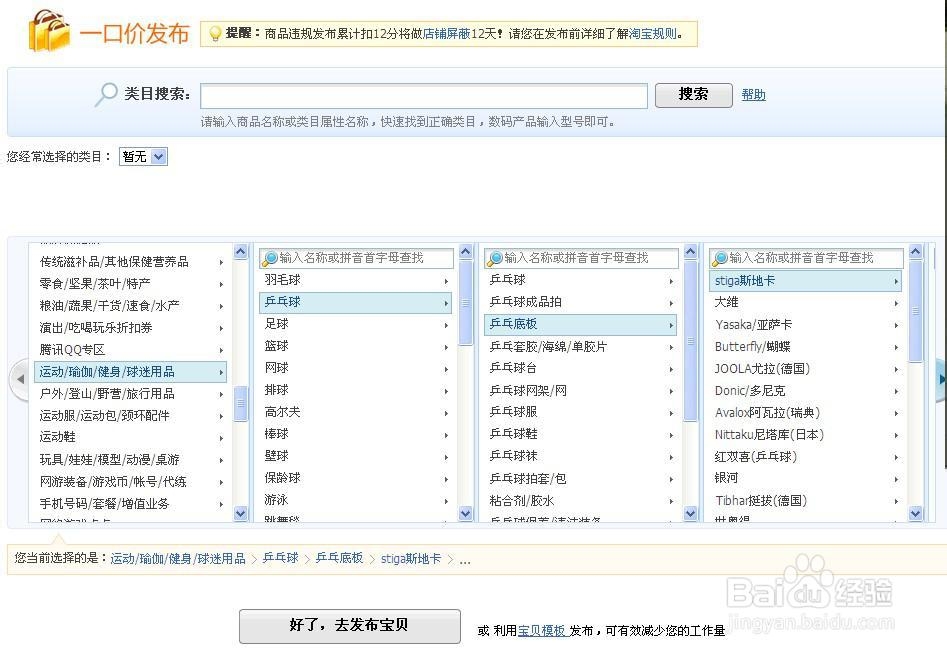Image resolution: width=947 pixels, height=655 pixels.
Task: Click scroll up arrow in brand column
Action: pyautogui.click(x=916, y=252)
